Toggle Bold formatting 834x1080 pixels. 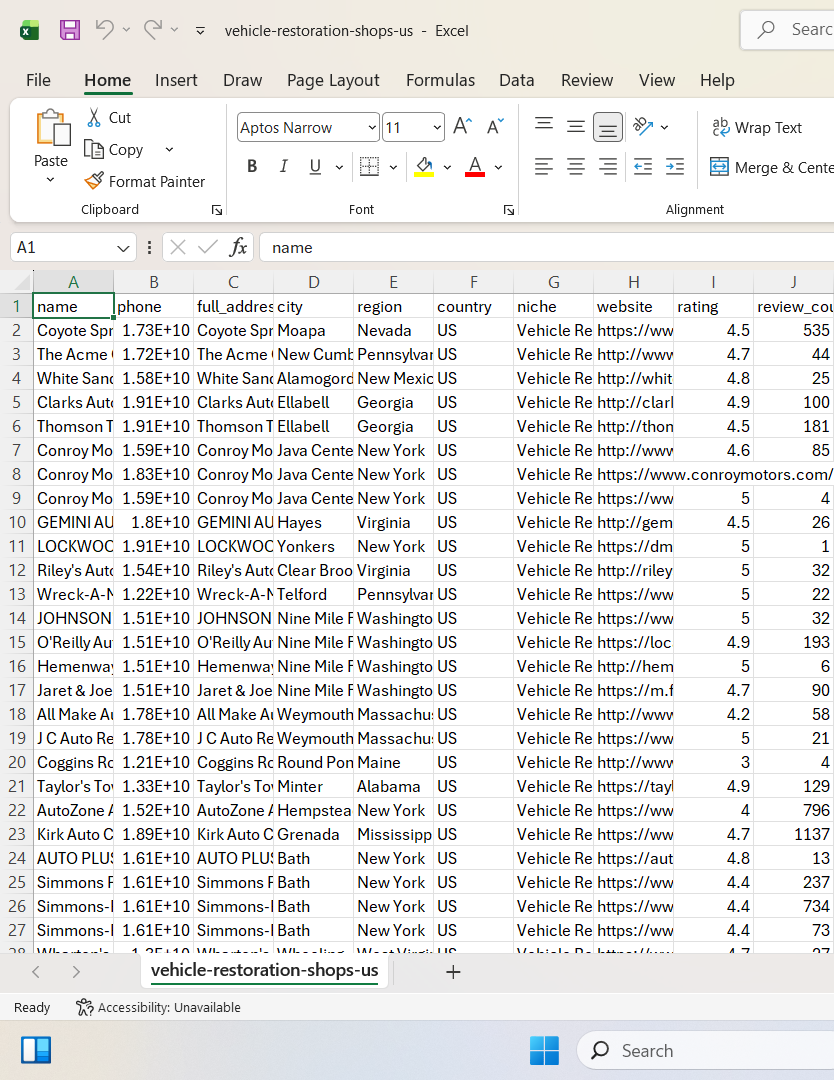pyautogui.click(x=252, y=167)
